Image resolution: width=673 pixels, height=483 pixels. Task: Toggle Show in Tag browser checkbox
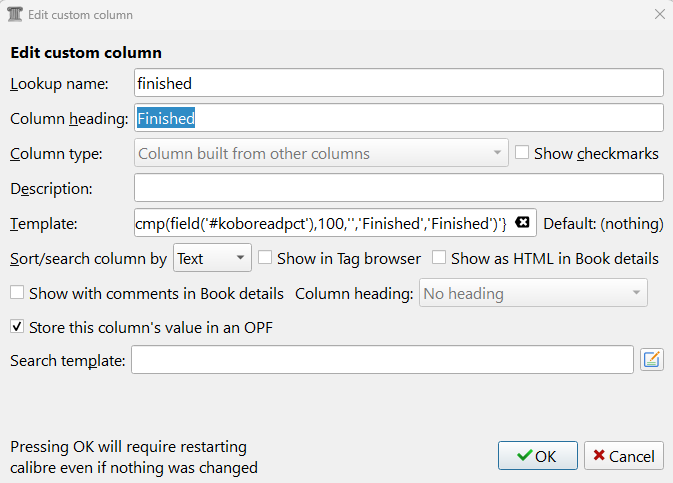tap(266, 258)
